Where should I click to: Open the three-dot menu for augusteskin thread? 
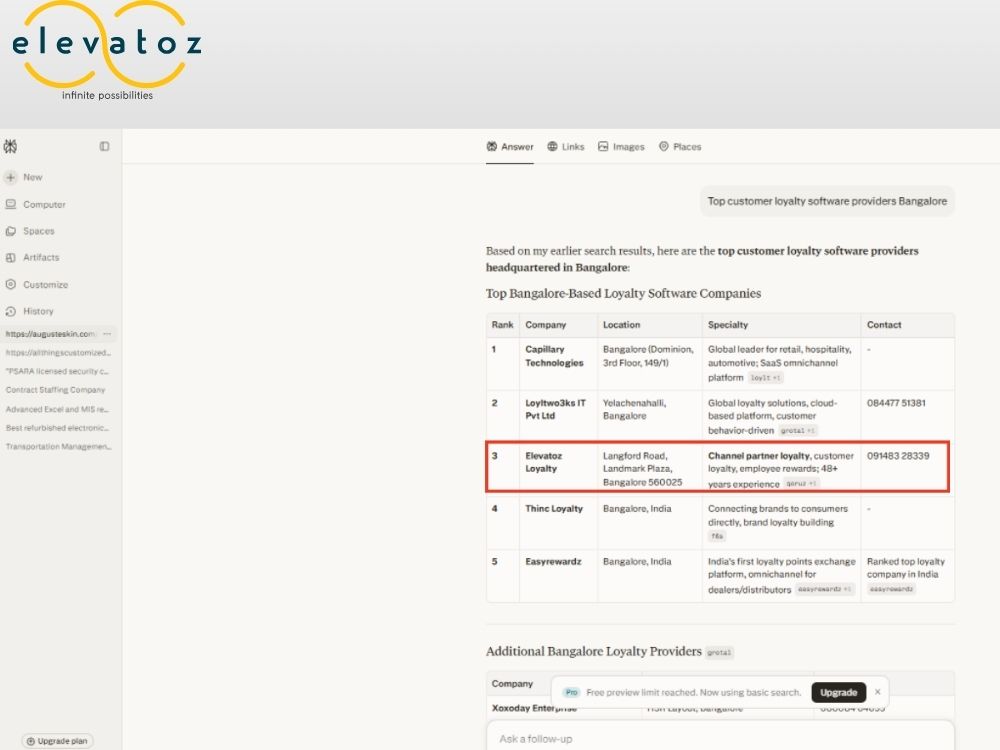[x=107, y=334]
